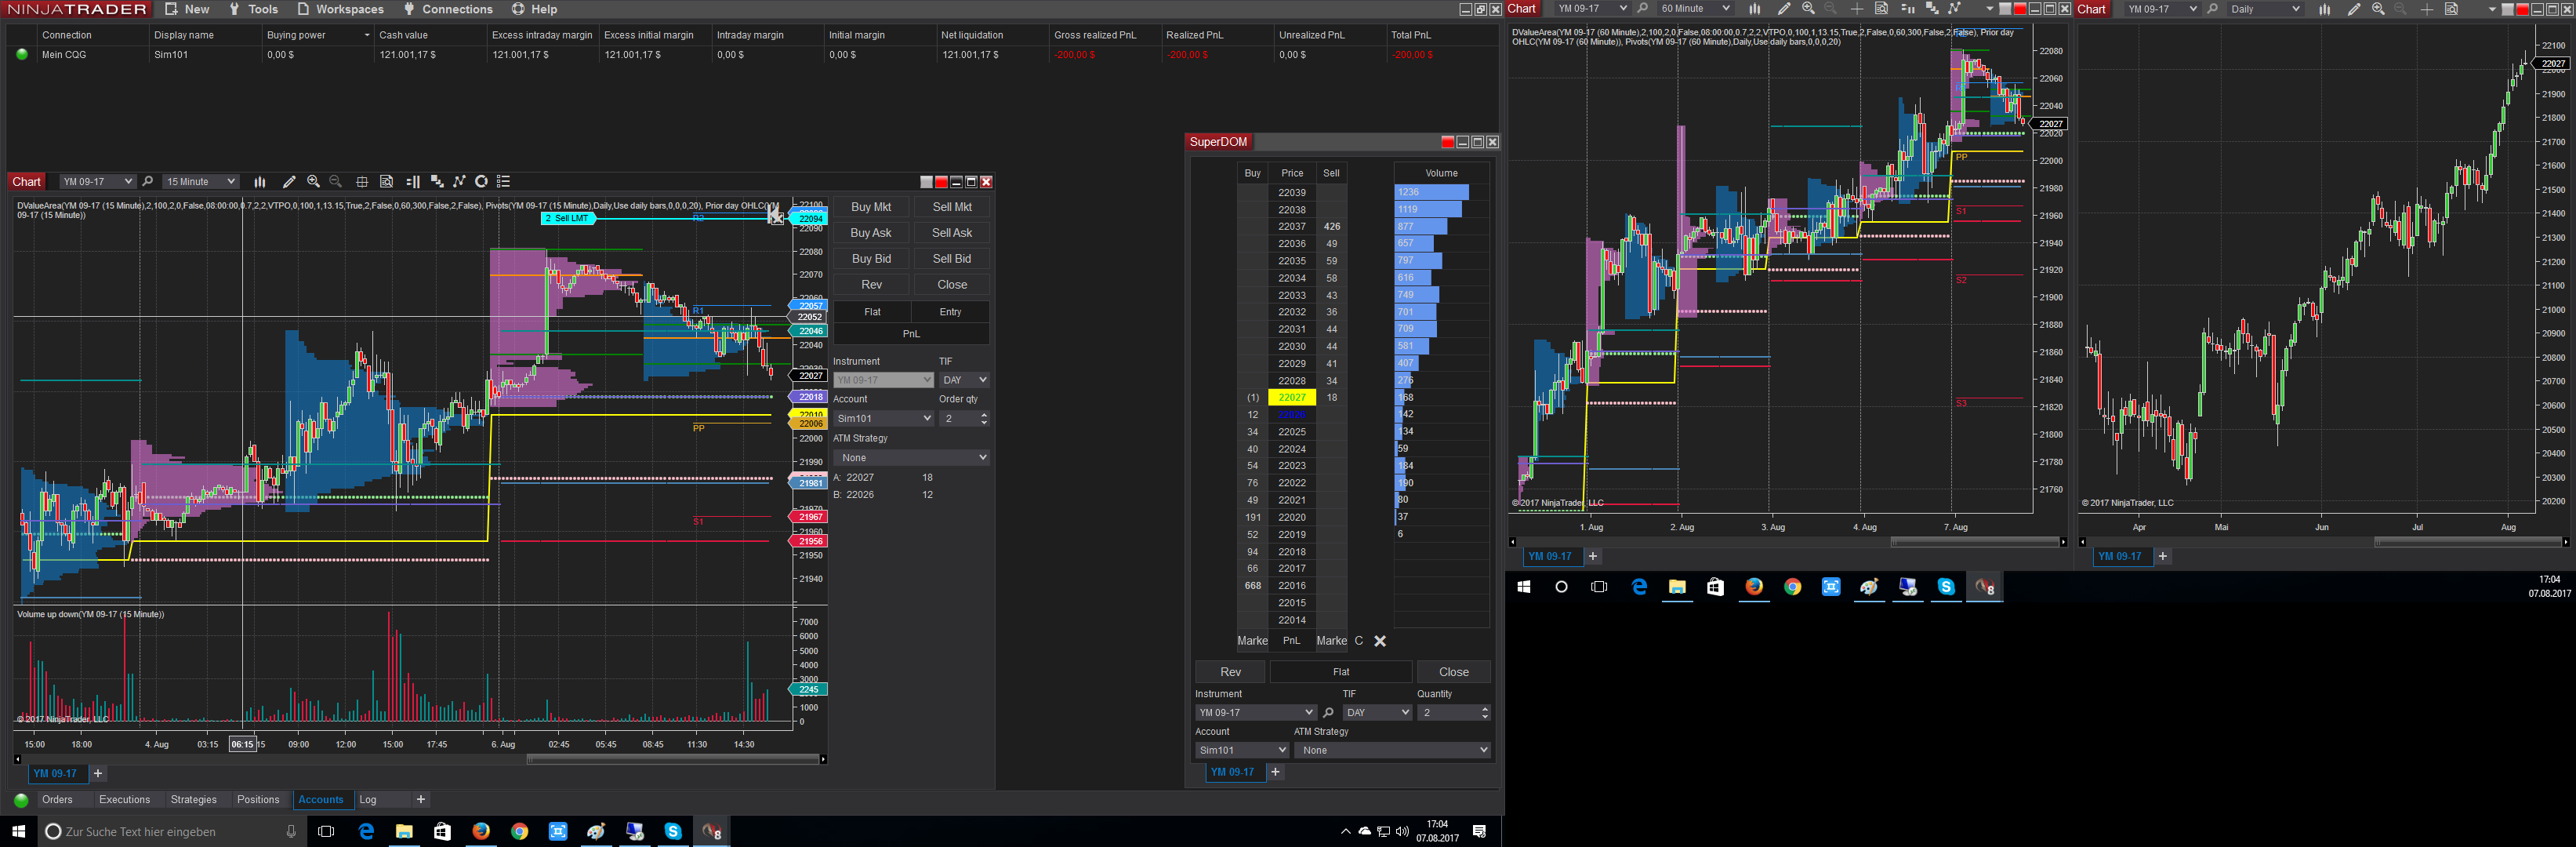Click red instrument link square in 15 Minute chart

coord(941,182)
